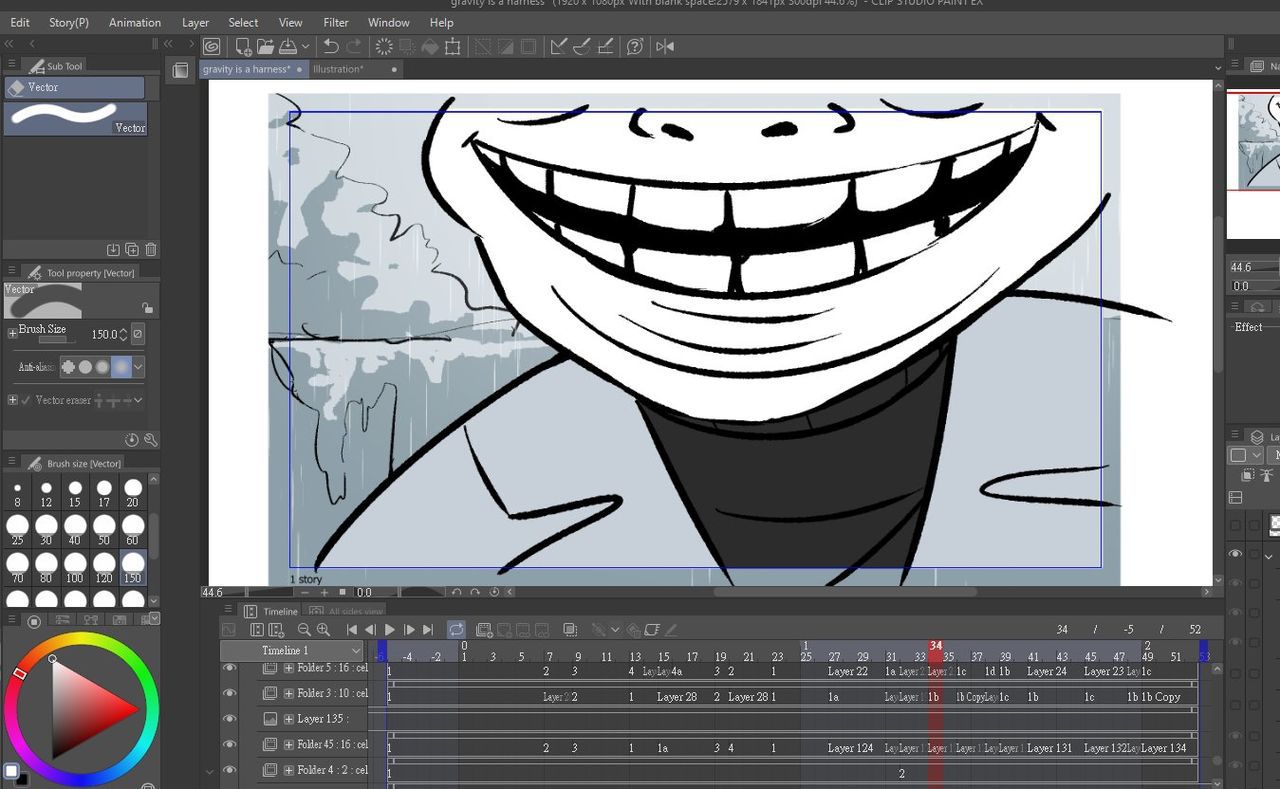Image resolution: width=1280 pixels, height=789 pixels.
Task: Open the Animation menu
Action: (x=135, y=22)
